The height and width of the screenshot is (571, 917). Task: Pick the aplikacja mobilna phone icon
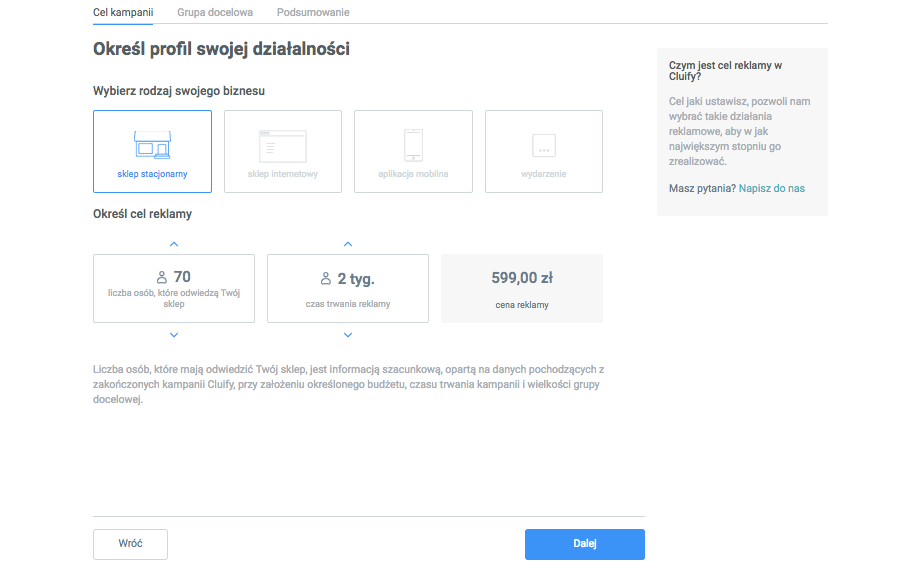point(413,145)
